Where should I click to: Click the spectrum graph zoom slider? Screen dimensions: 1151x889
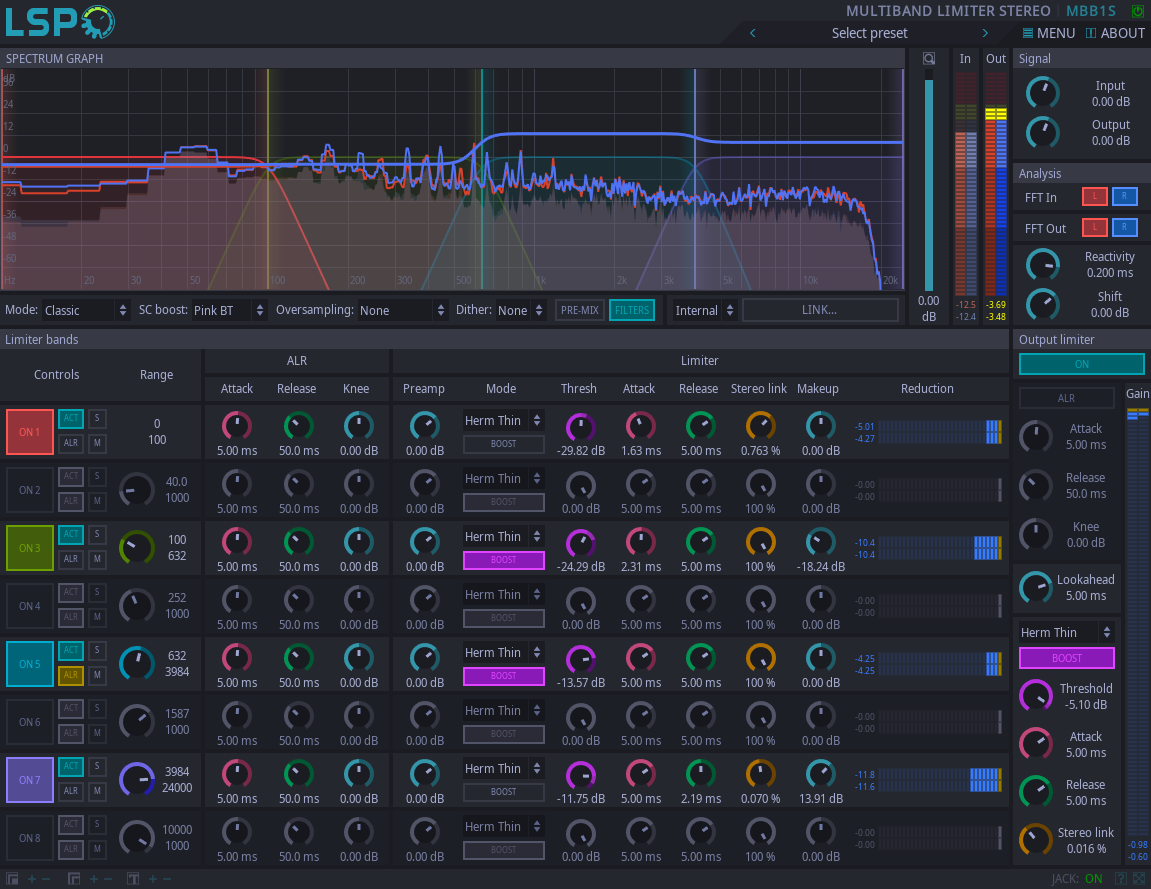(928, 180)
